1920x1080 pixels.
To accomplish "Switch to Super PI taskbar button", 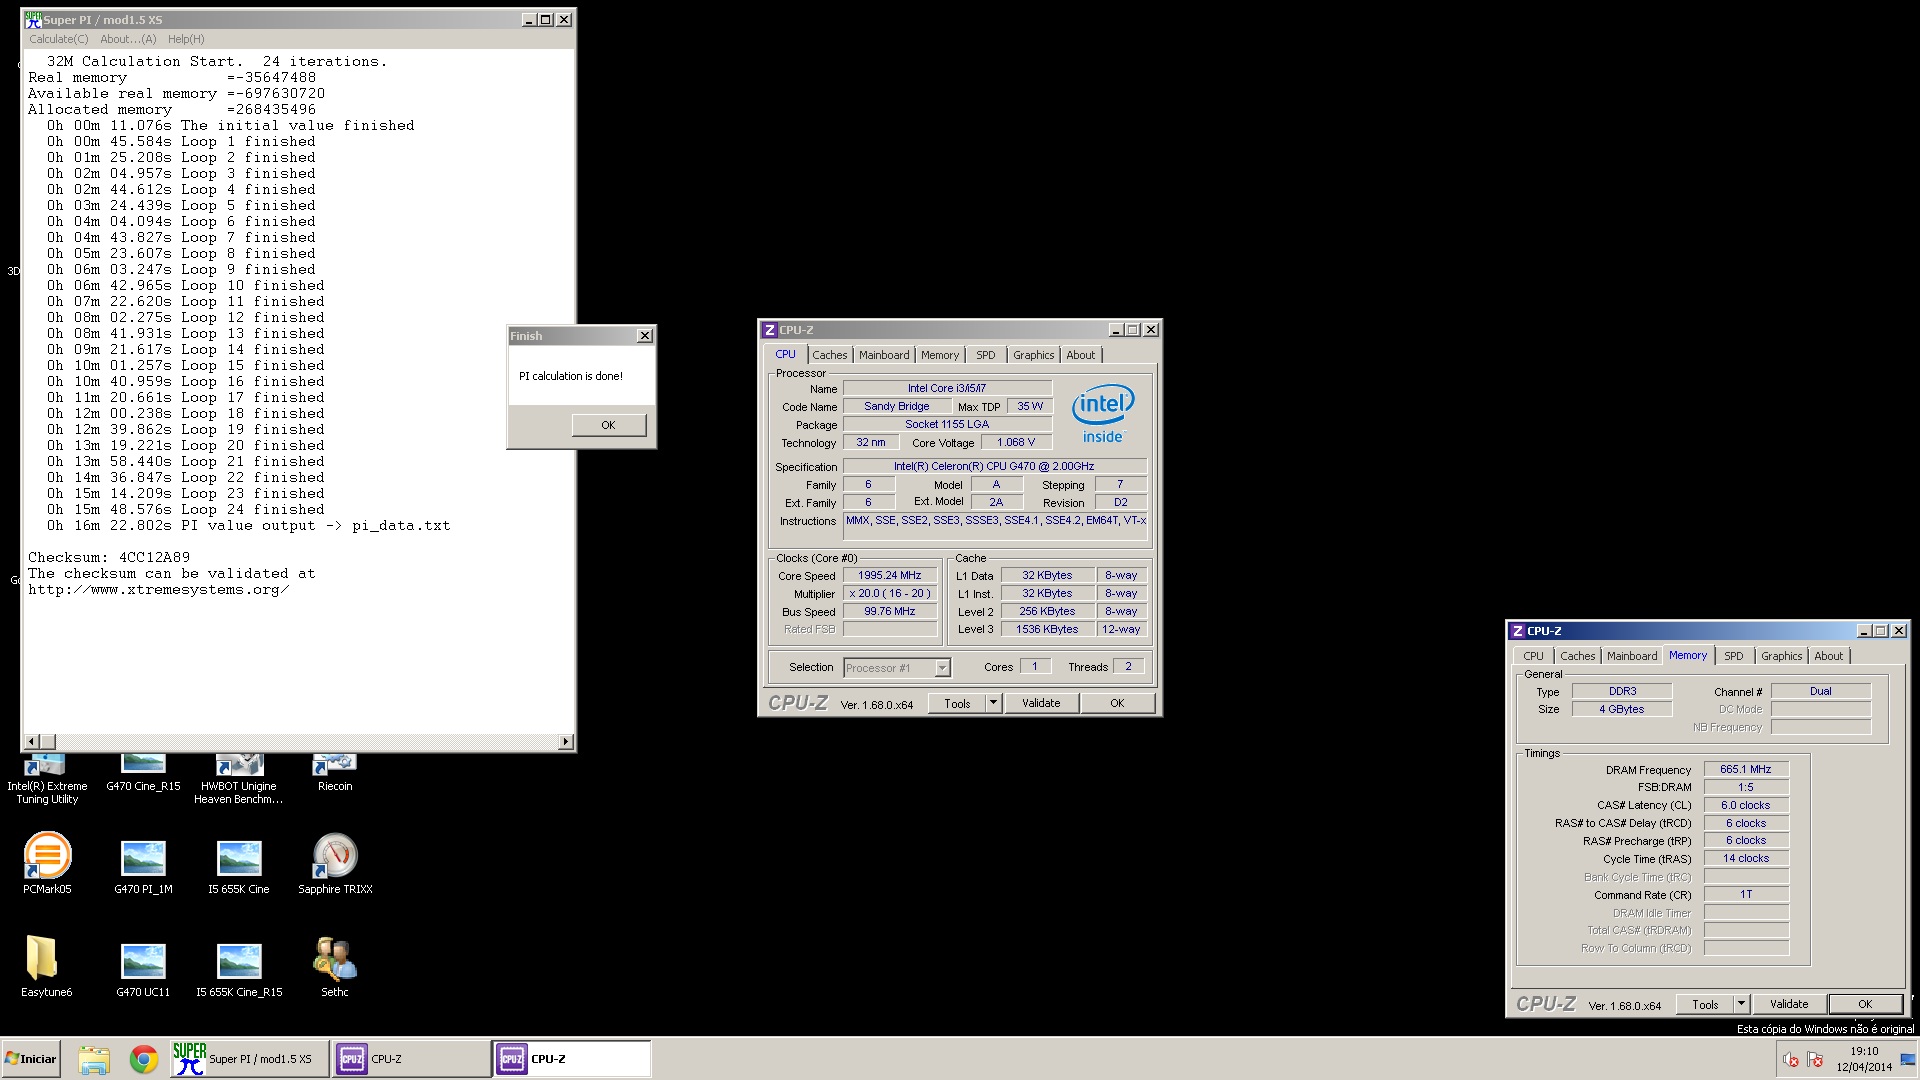I will click(250, 1059).
